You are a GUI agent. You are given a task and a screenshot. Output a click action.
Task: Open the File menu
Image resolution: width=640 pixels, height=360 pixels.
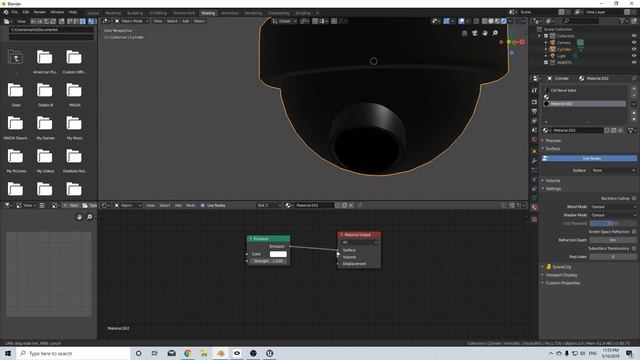[x=15, y=12]
